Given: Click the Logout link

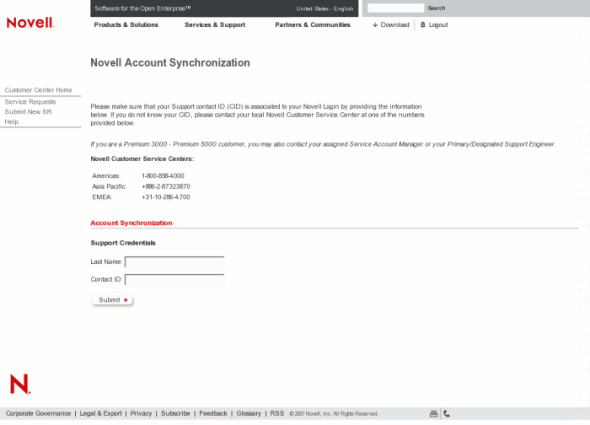Looking at the screenshot, I should click(x=438, y=25).
